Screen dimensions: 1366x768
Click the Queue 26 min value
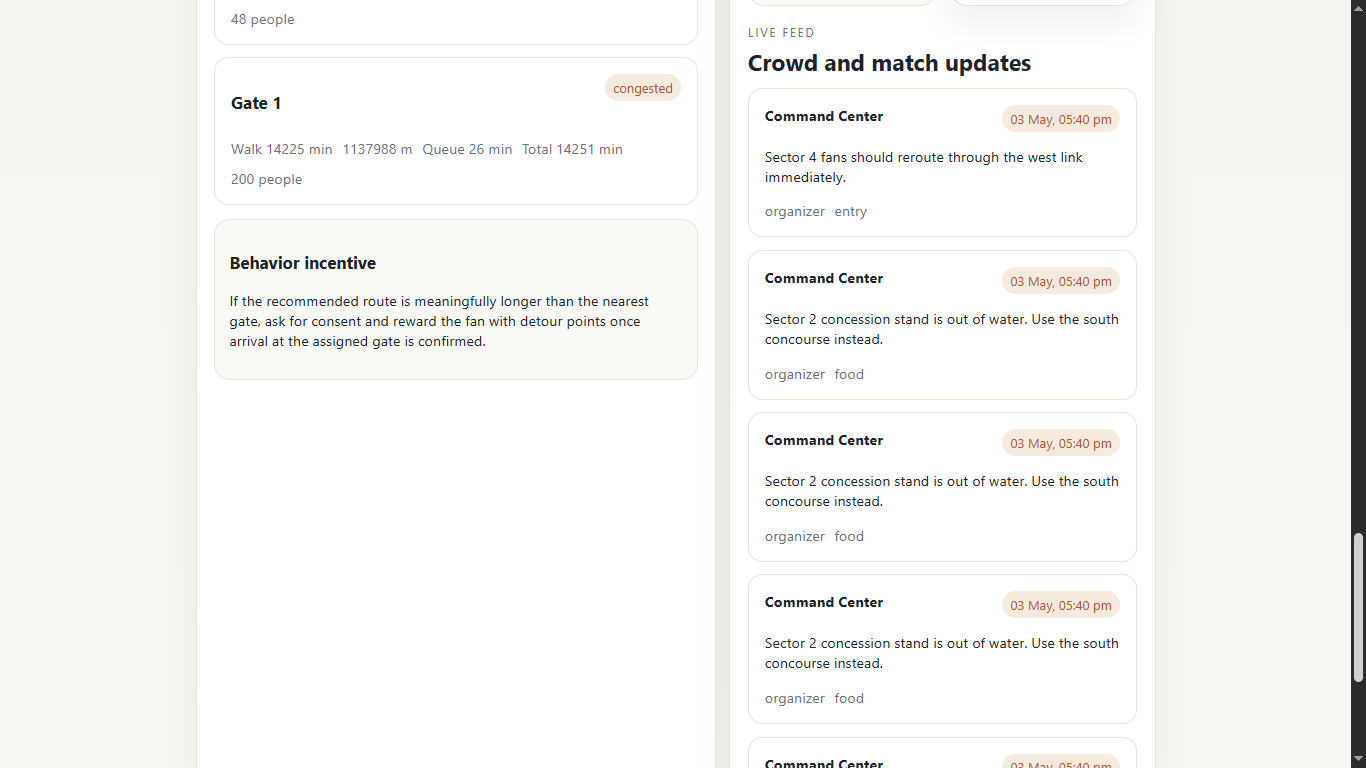pos(467,149)
